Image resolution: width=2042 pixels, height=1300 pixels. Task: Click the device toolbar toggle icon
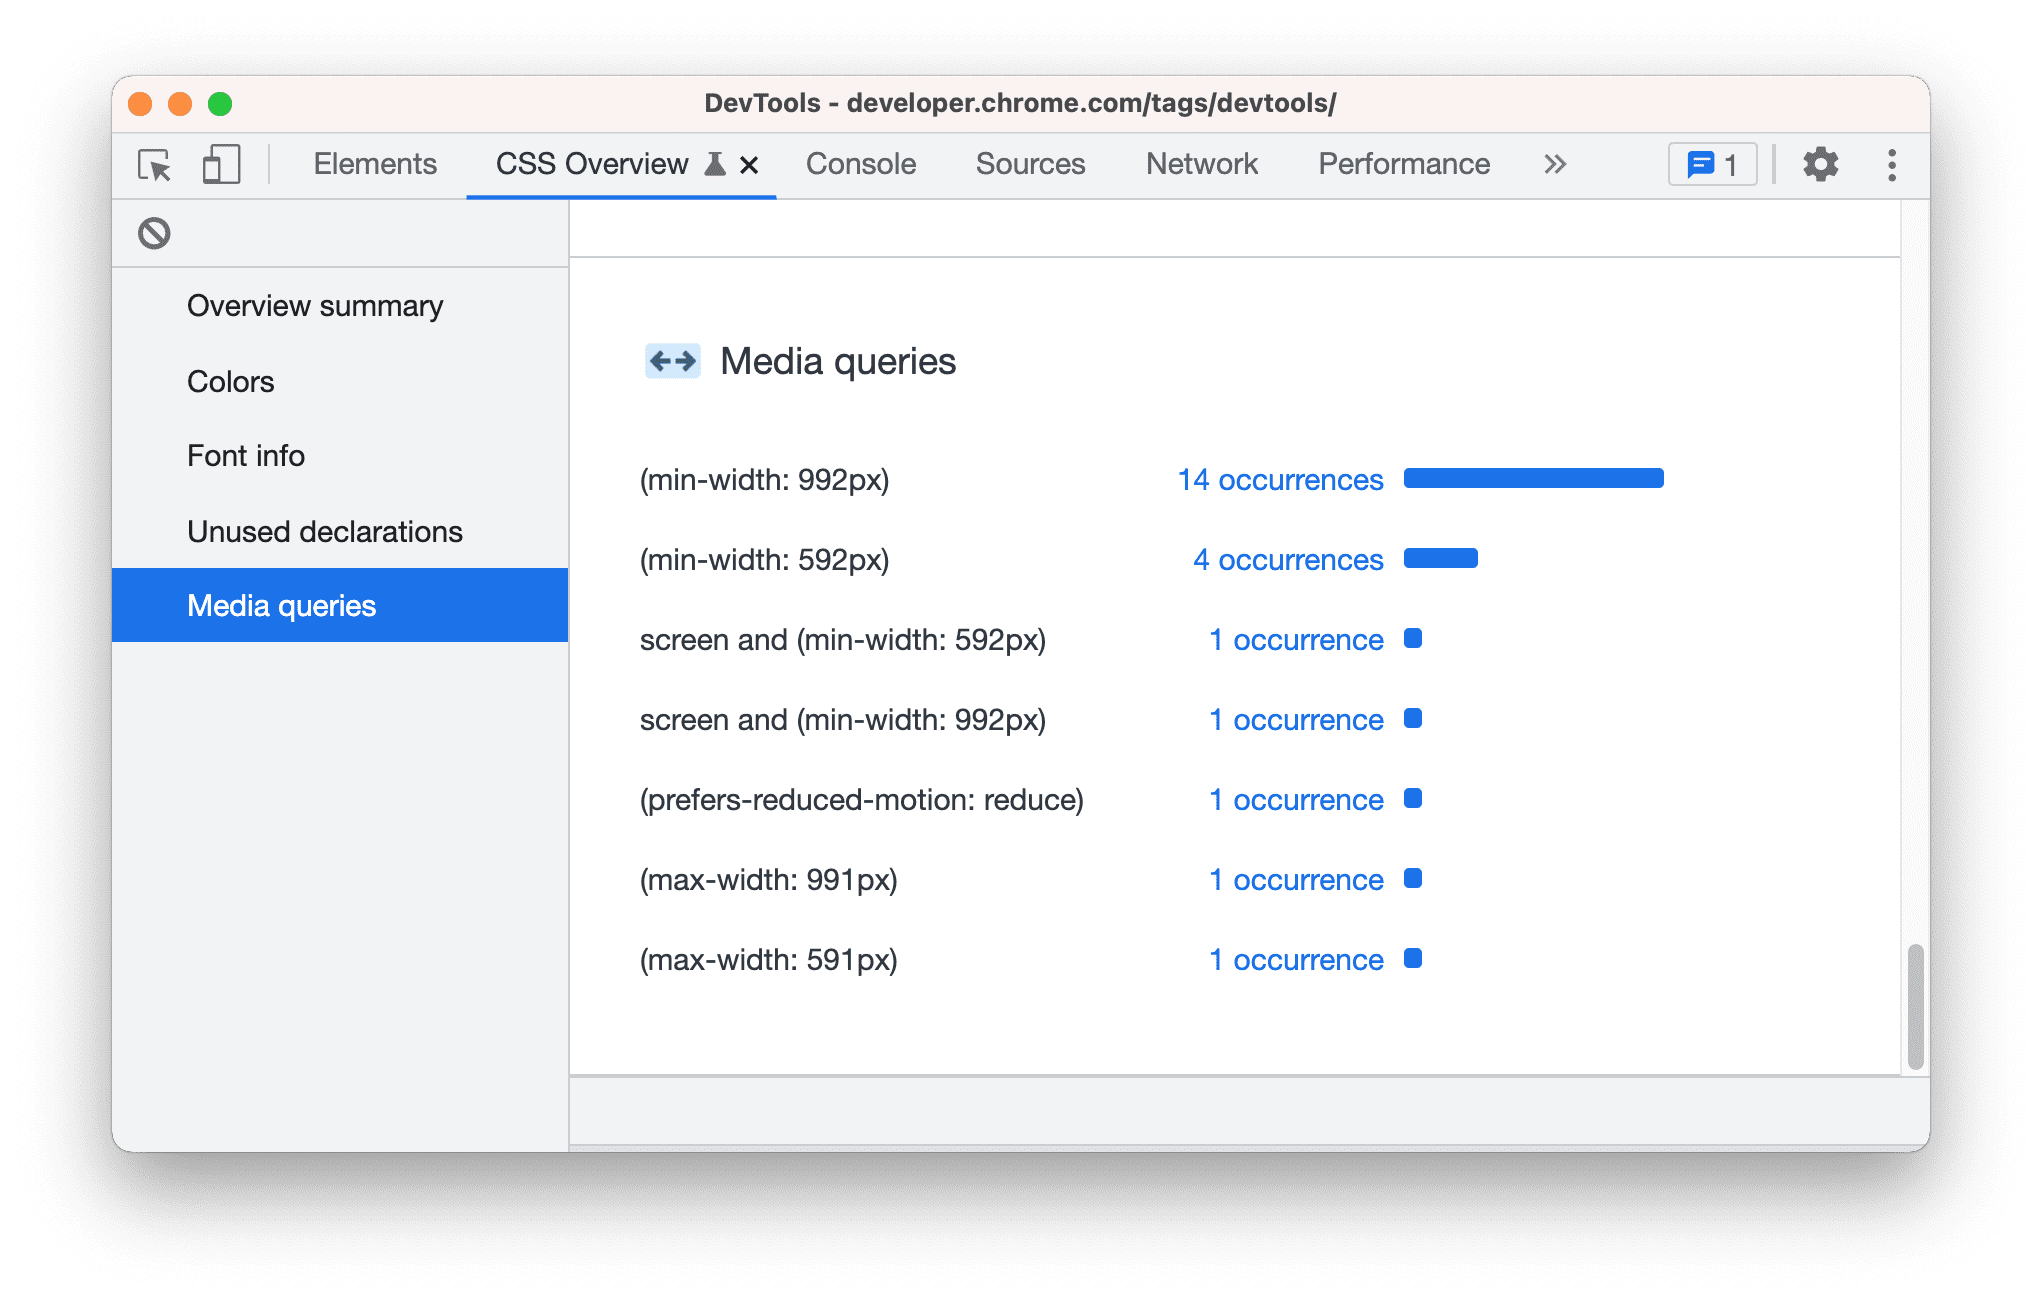[219, 164]
